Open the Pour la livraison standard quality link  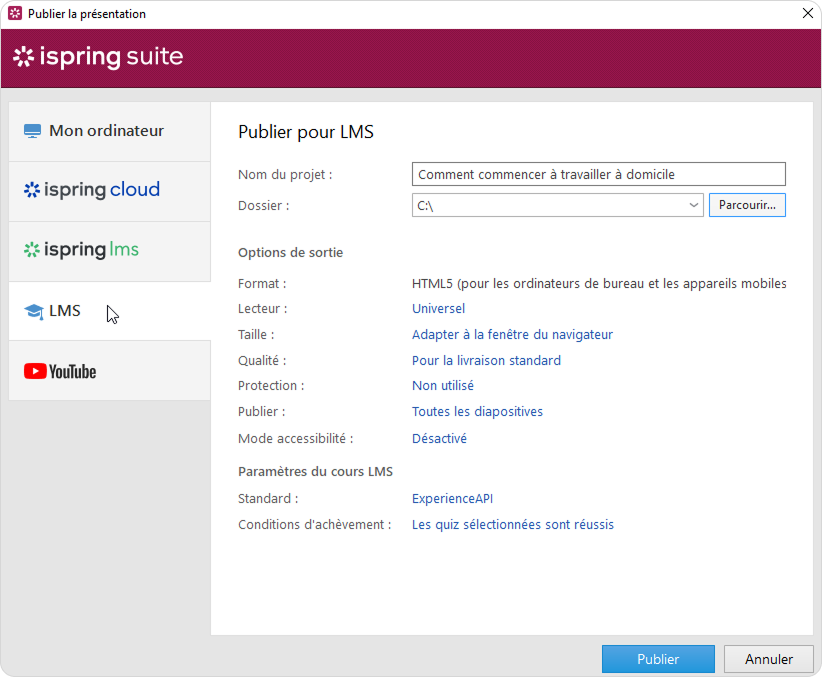pos(486,361)
